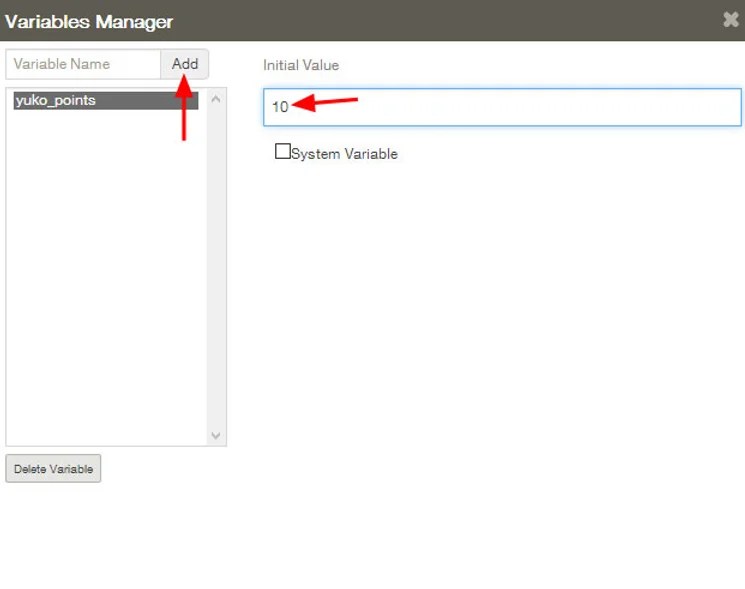
Task: Select the yuko_points variable
Action: (x=105, y=100)
